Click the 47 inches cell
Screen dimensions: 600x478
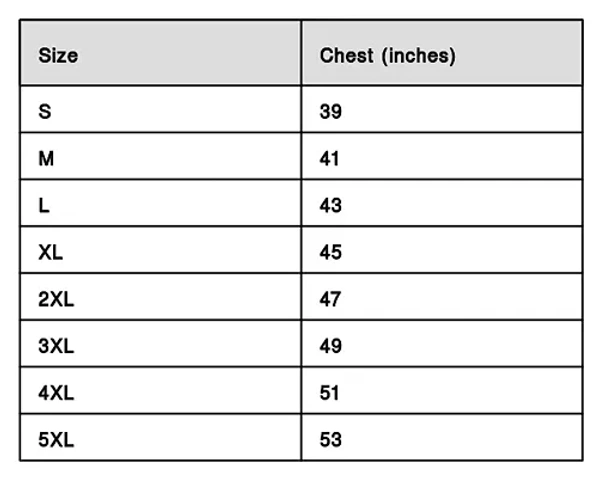pos(331,299)
